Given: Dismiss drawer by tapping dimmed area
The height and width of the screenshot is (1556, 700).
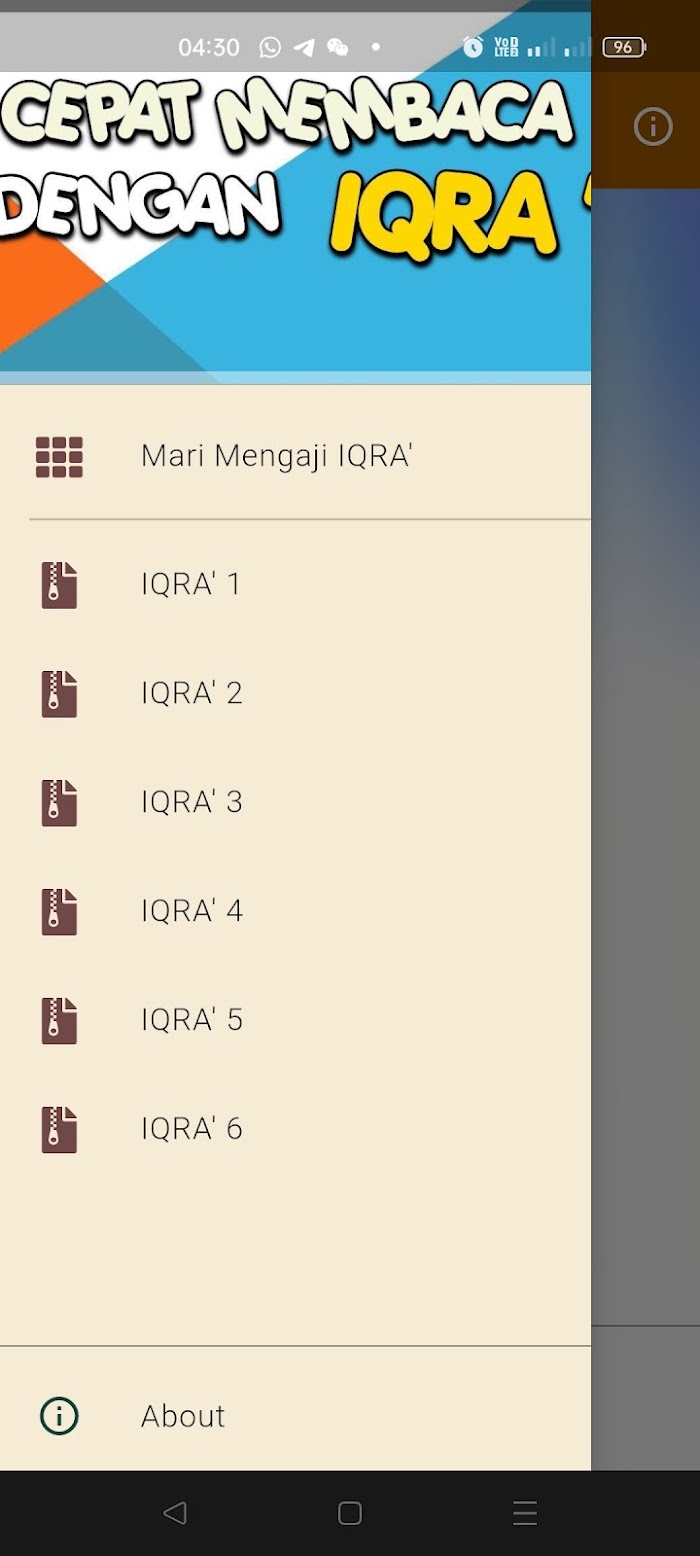Looking at the screenshot, I should 646,800.
